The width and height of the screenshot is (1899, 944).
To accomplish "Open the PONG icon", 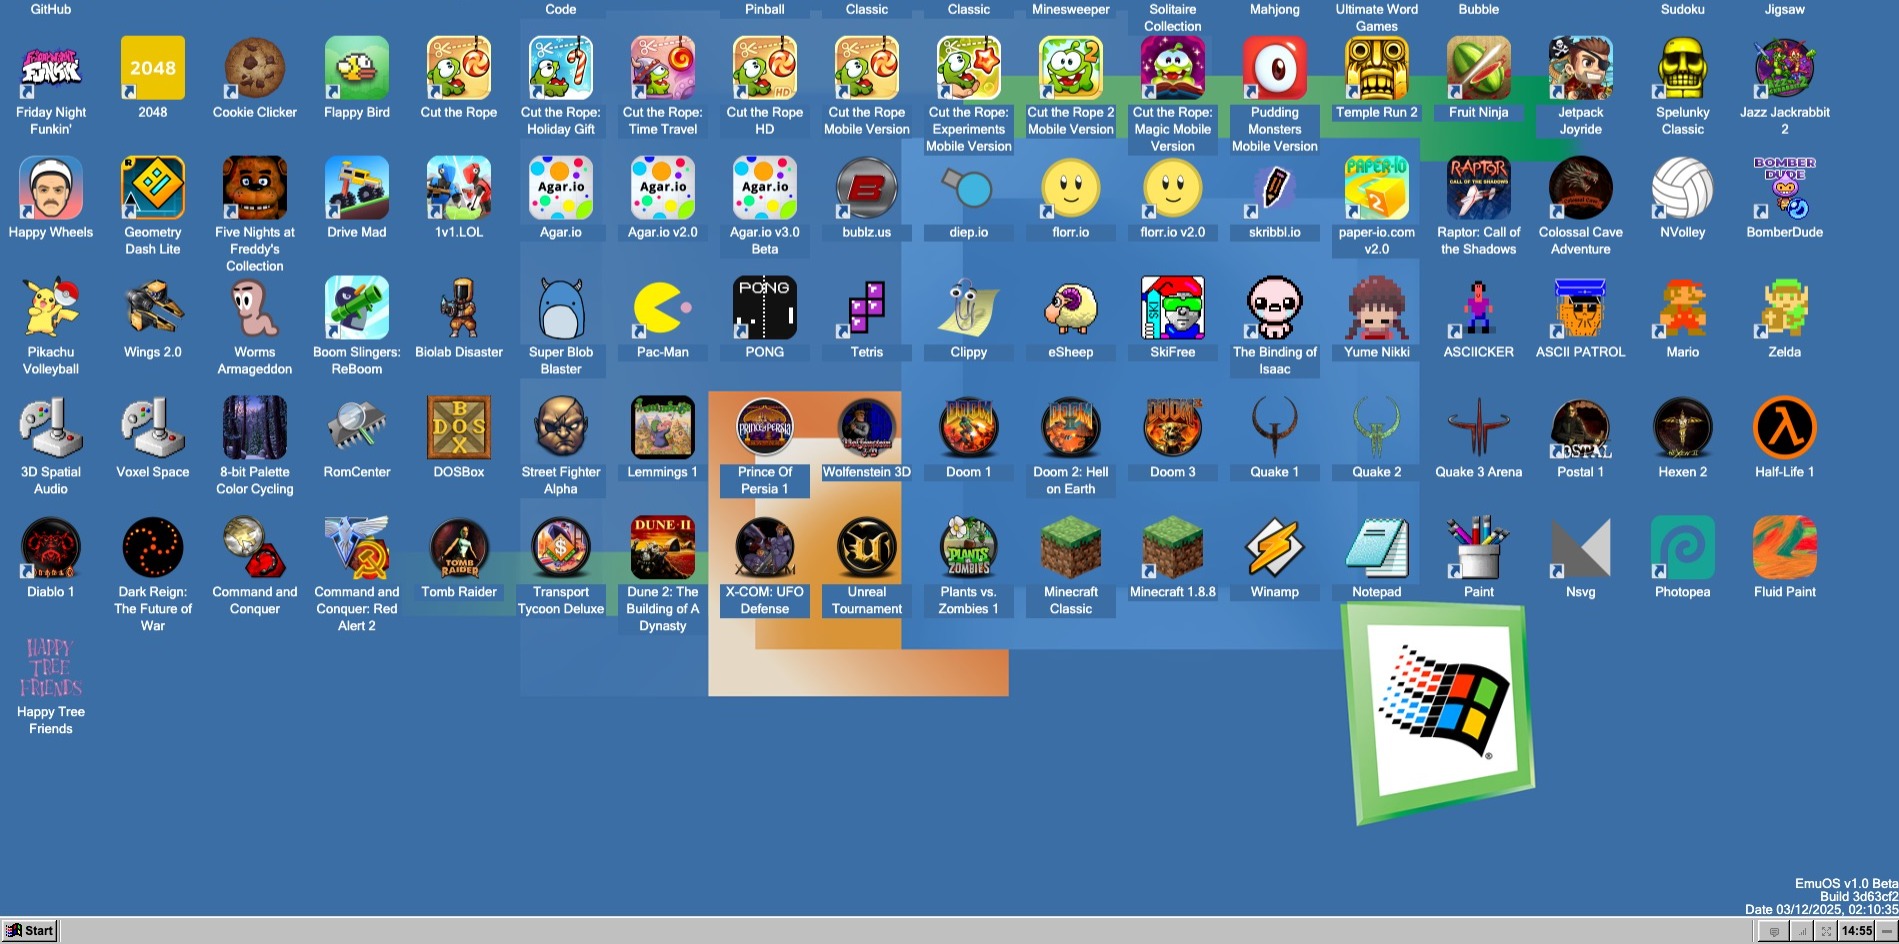I will click(765, 308).
